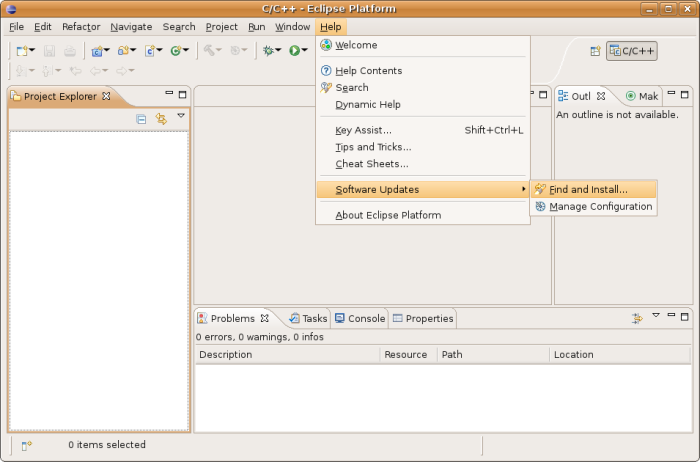Maximize the Project Explorer view
The width and height of the screenshot is (700, 462).
tap(182, 96)
